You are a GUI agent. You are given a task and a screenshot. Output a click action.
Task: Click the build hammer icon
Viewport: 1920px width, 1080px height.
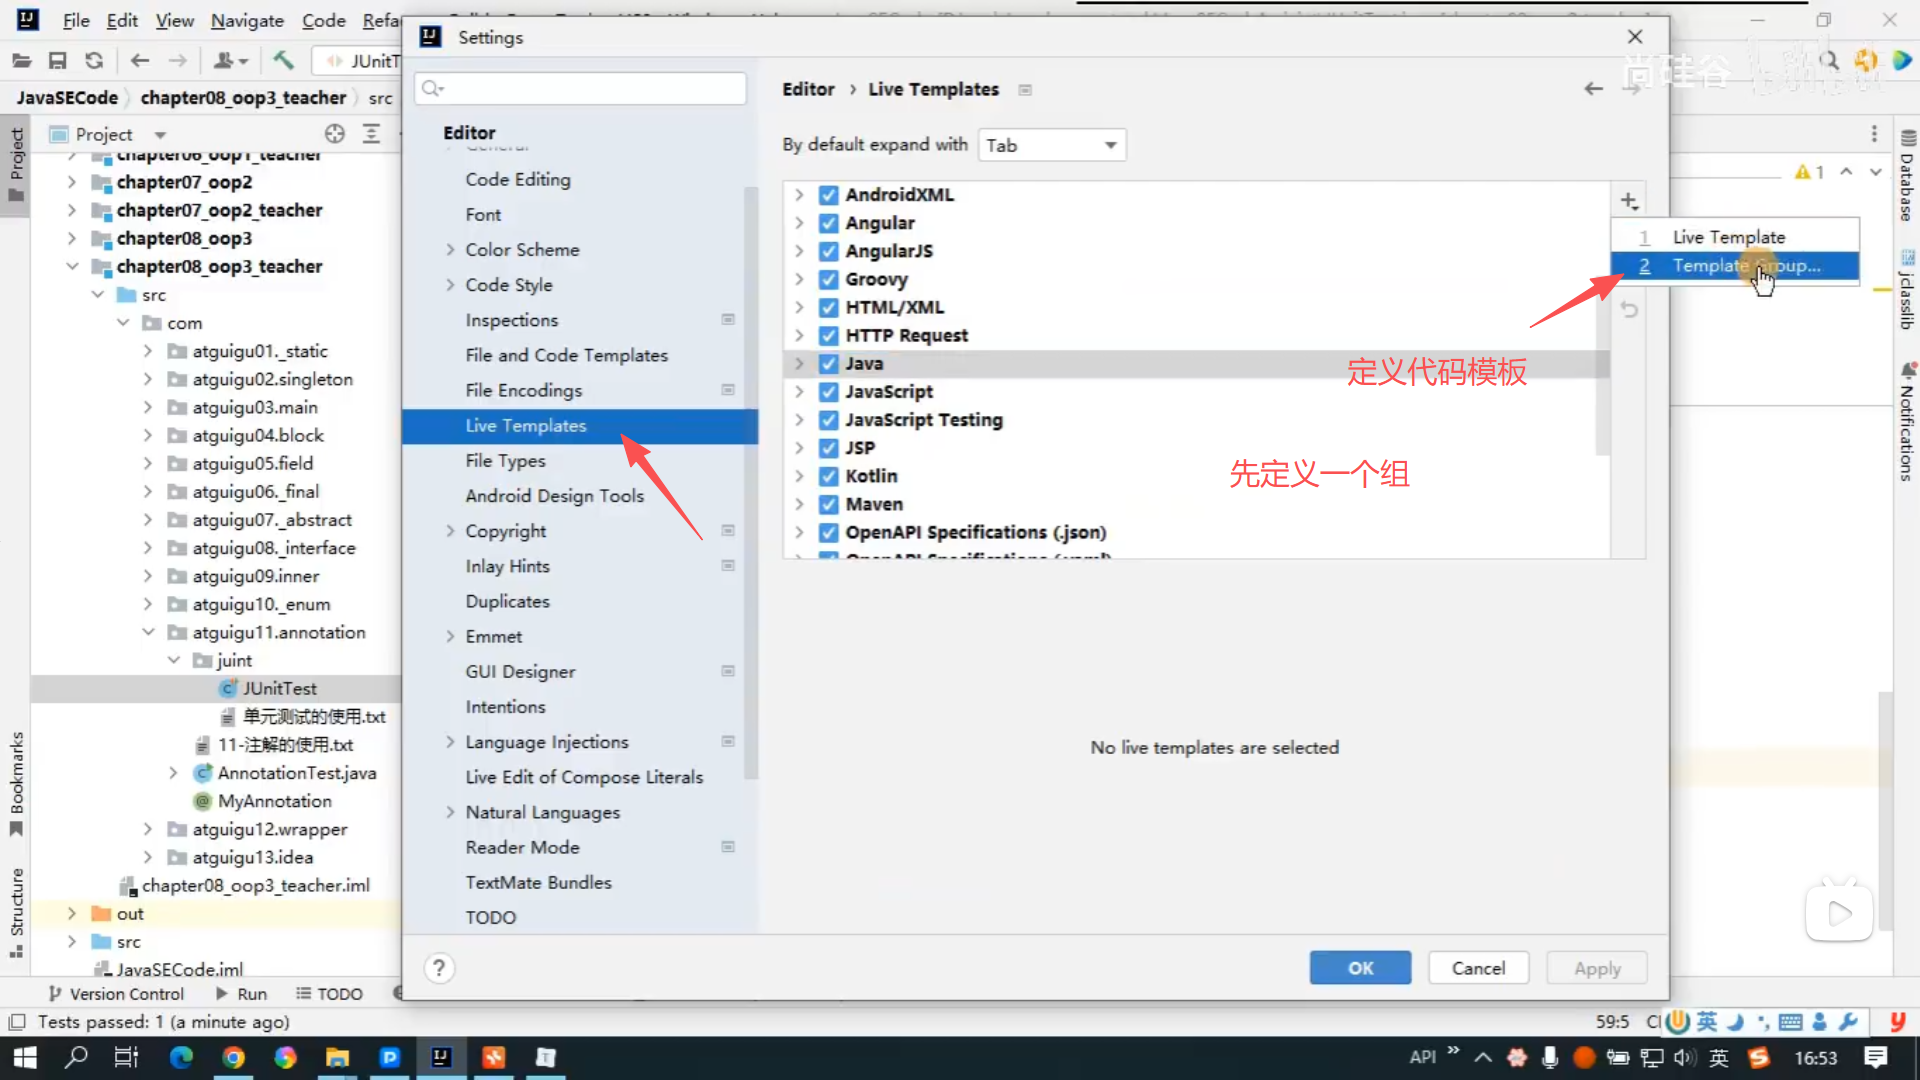point(283,61)
